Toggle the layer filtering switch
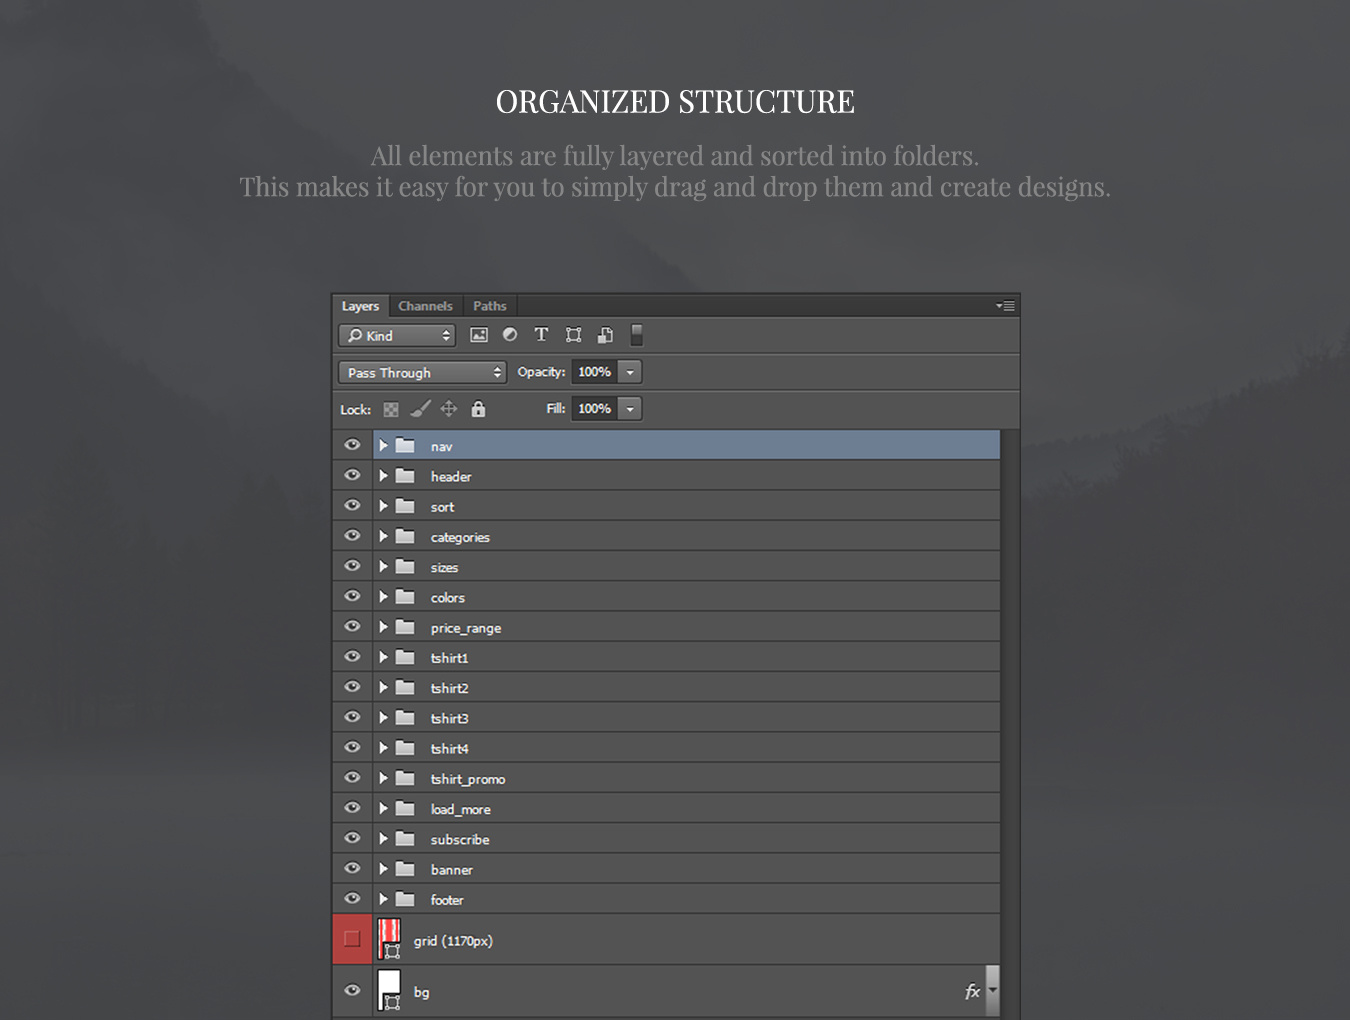Image resolution: width=1350 pixels, height=1020 pixels. point(637,335)
